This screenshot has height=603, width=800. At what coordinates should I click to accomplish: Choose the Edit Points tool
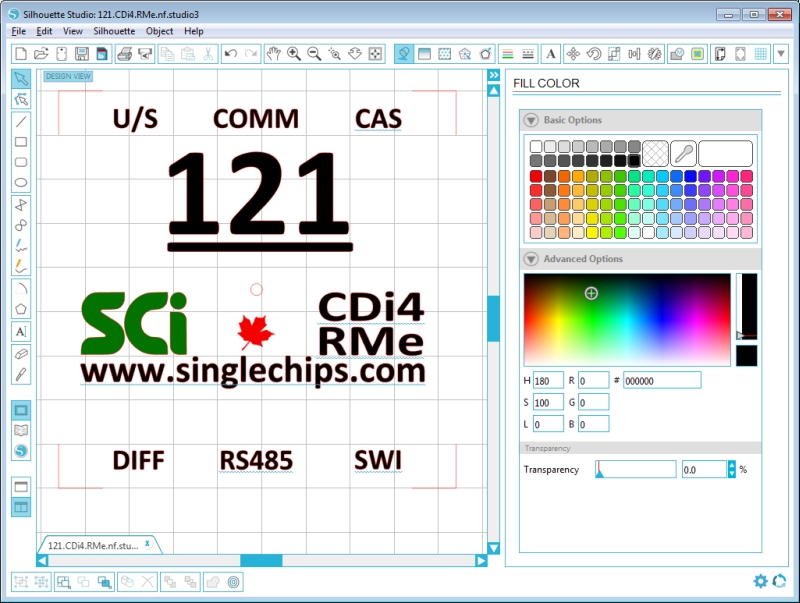coord(21,99)
